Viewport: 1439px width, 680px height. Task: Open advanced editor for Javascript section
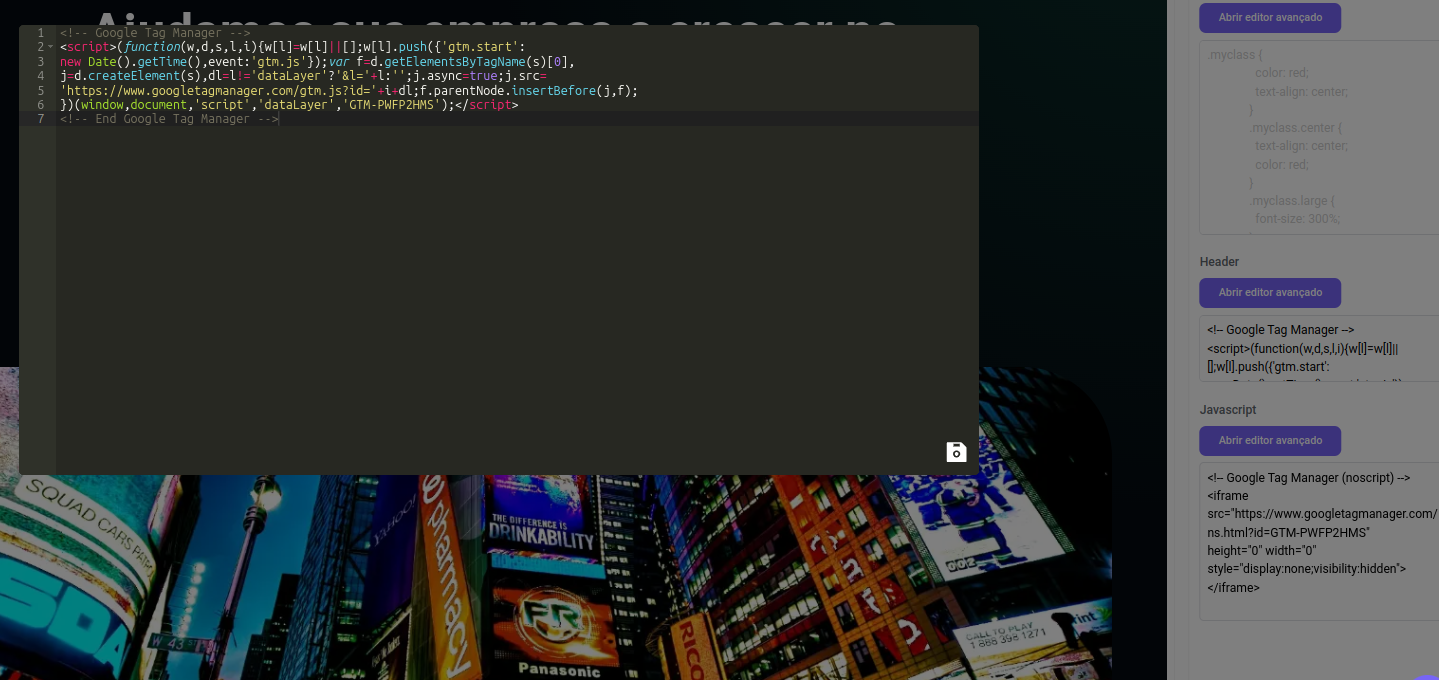[x=1270, y=441]
